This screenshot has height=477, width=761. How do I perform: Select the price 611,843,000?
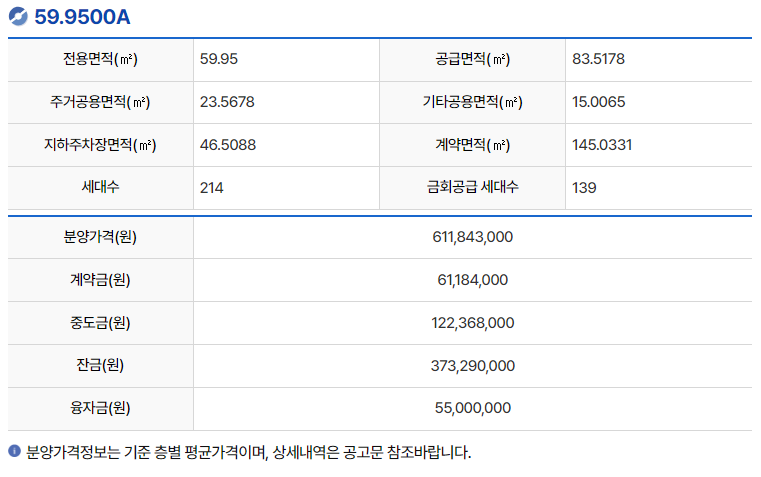point(473,237)
